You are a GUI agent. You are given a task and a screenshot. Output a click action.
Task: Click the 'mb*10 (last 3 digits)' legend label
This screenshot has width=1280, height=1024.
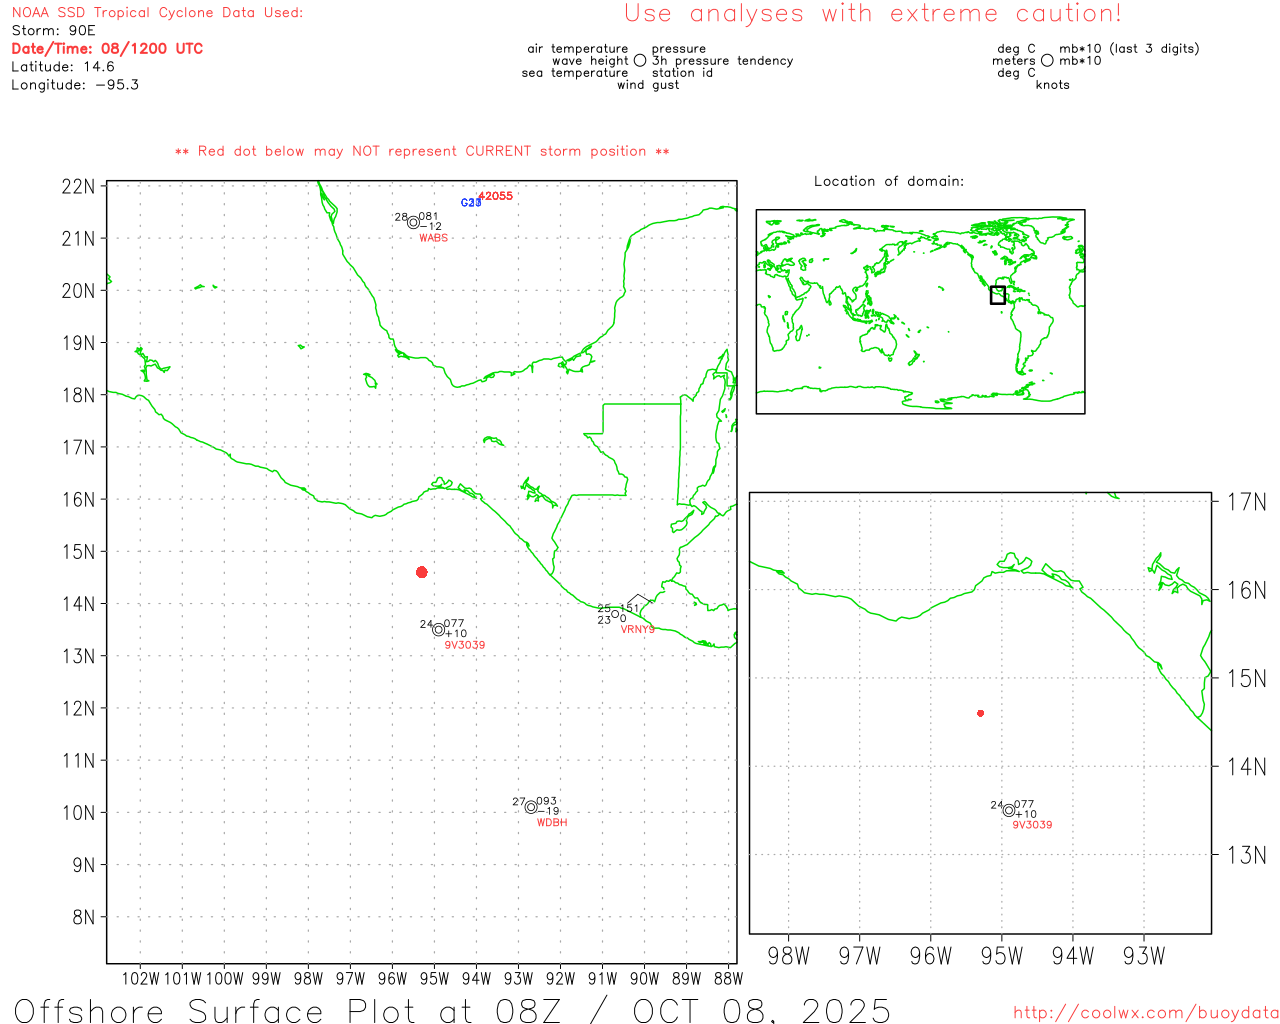(x=1129, y=49)
